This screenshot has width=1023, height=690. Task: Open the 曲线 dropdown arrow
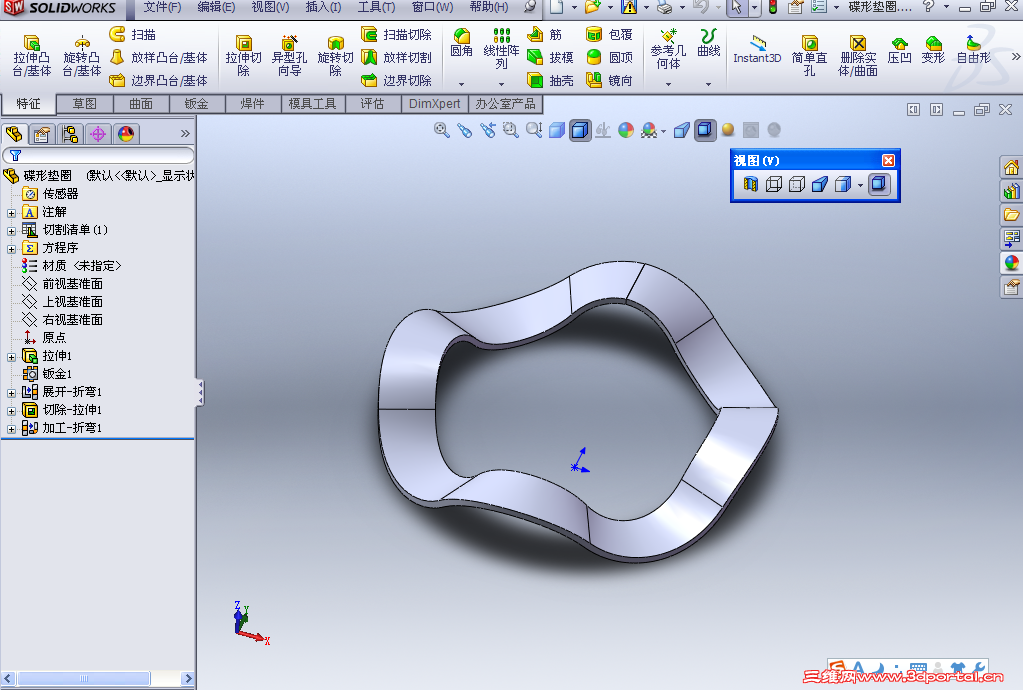[x=709, y=84]
